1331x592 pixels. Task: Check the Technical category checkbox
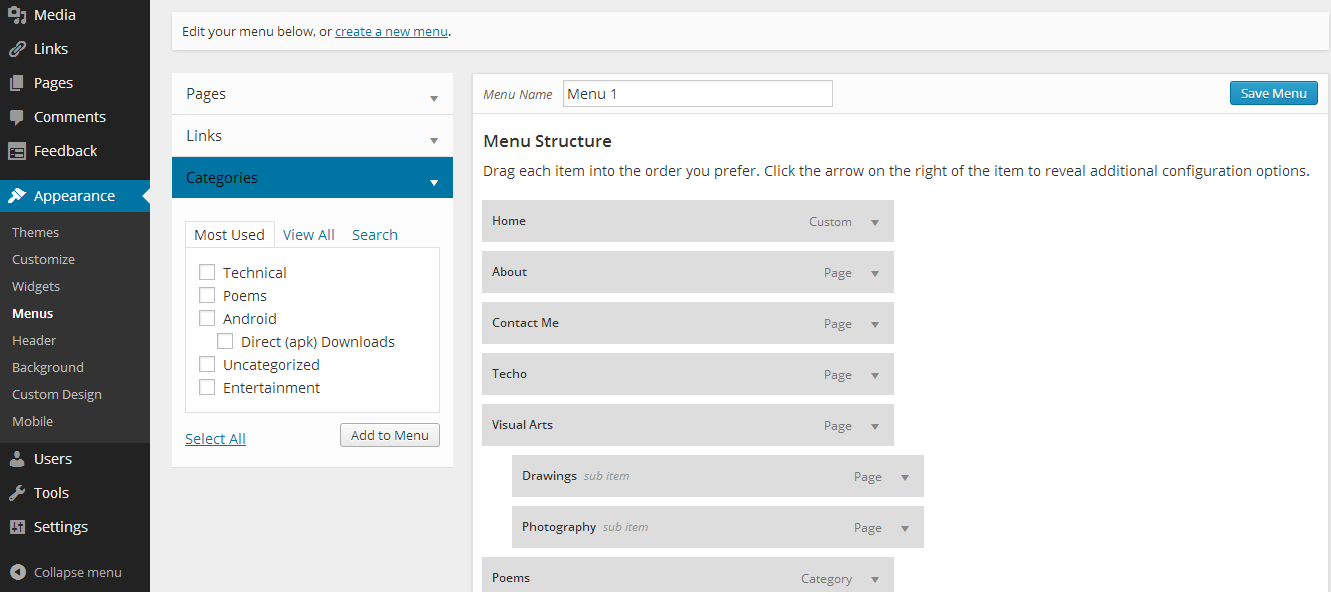[x=207, y=272]
